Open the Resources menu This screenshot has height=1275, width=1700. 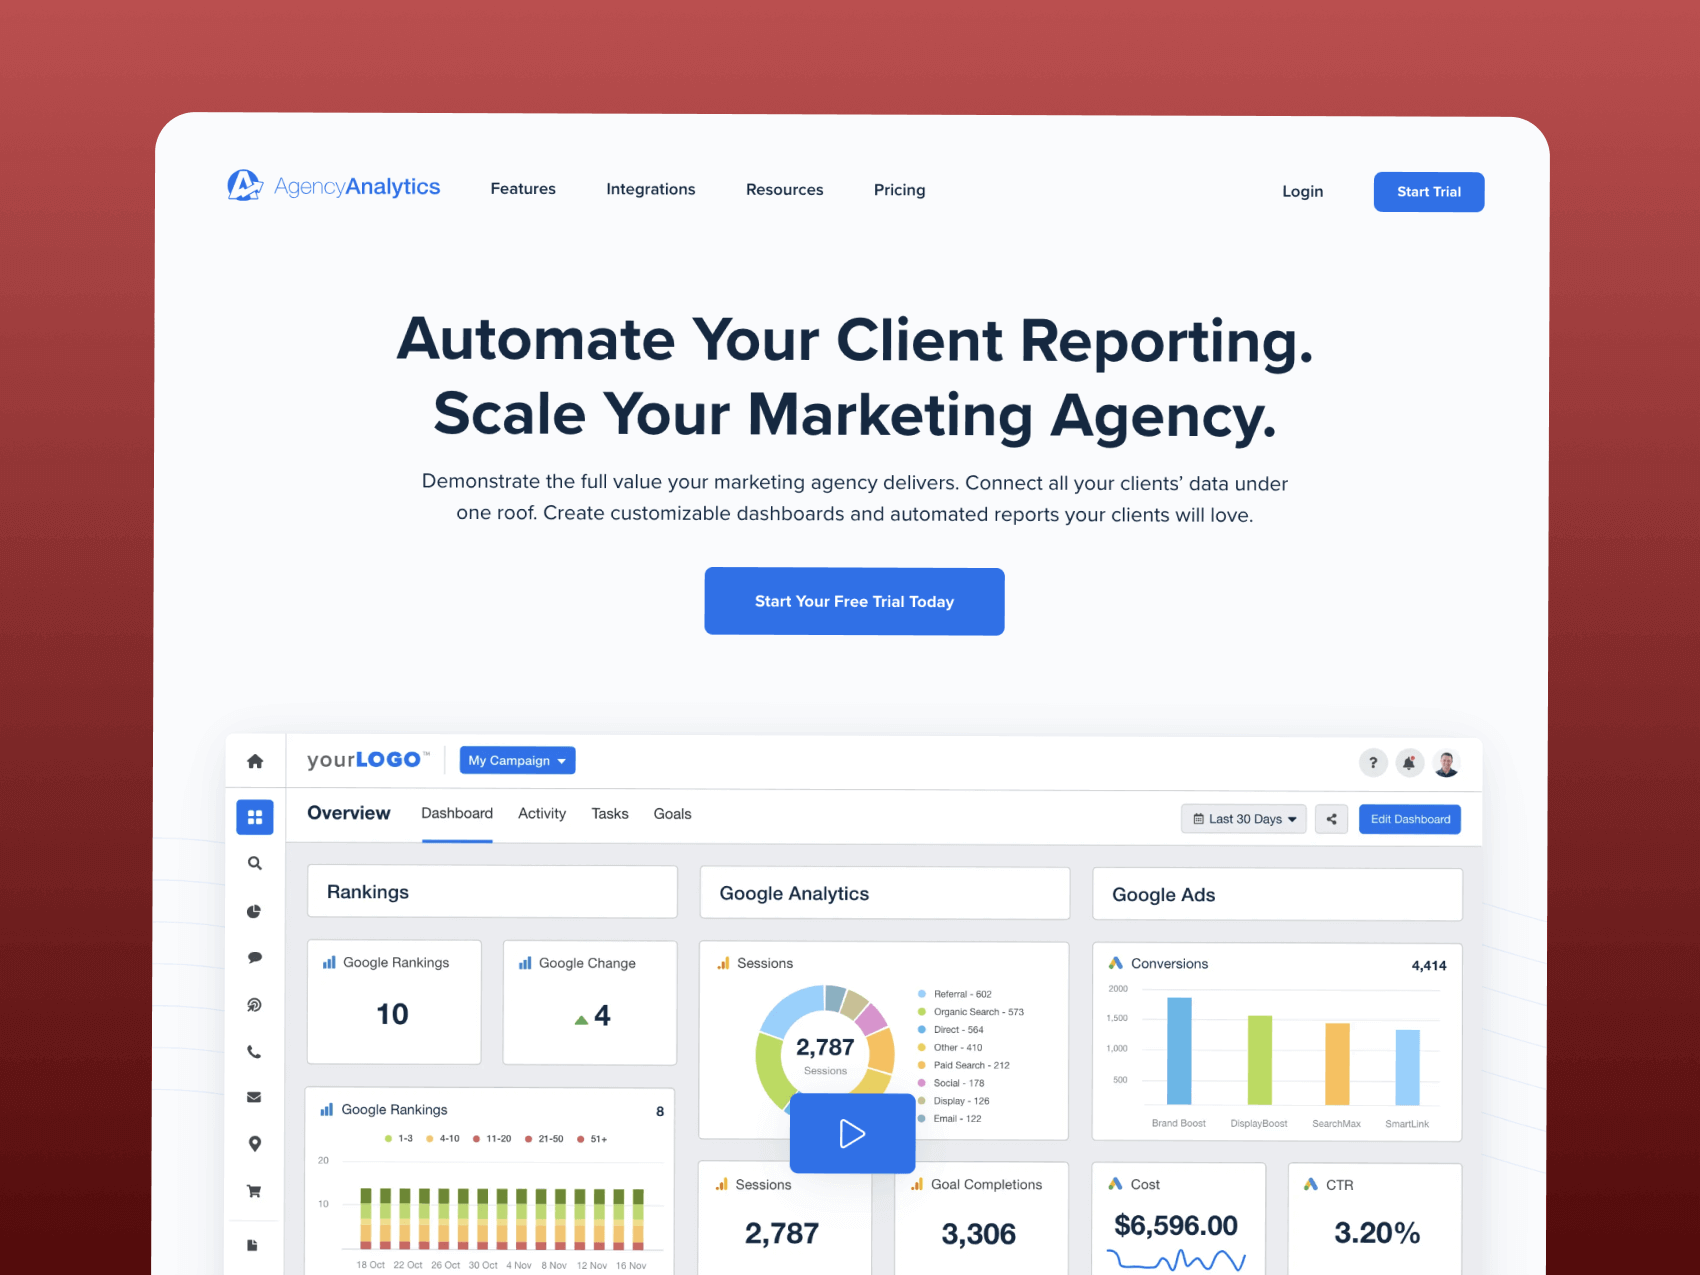[785, 190]
